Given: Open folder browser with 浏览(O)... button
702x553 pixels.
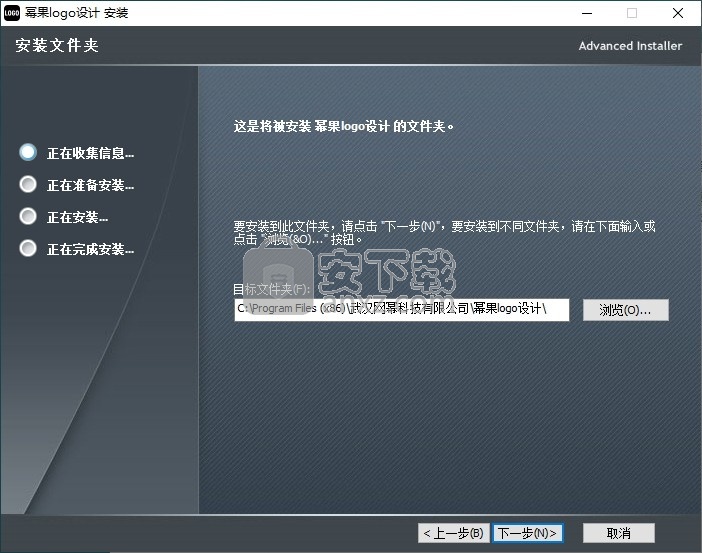Looking at the screenshot, I should point(625,310).
